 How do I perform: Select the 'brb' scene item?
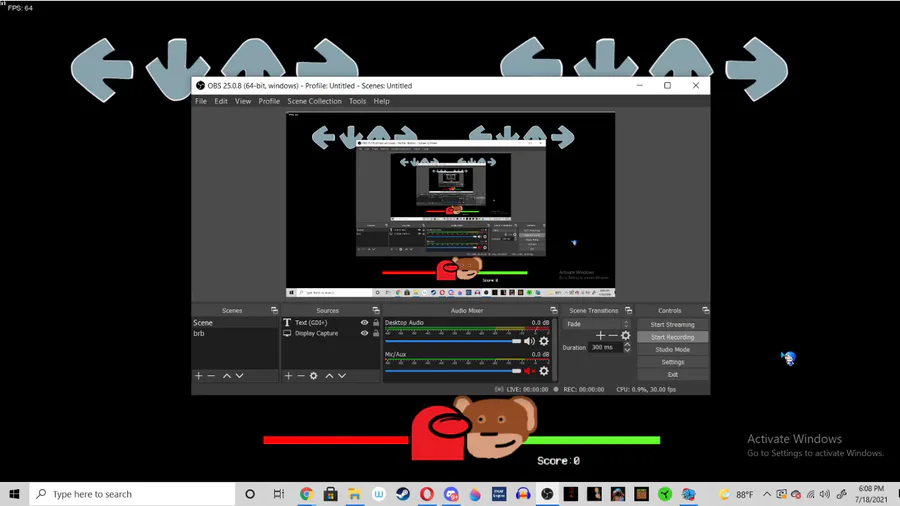click(x=235, y=333)
